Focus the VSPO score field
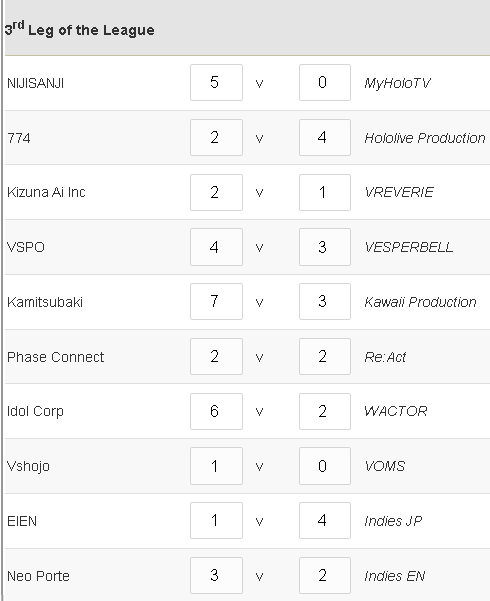Screen dimensions: 490x601 click(x=216, y=247)
